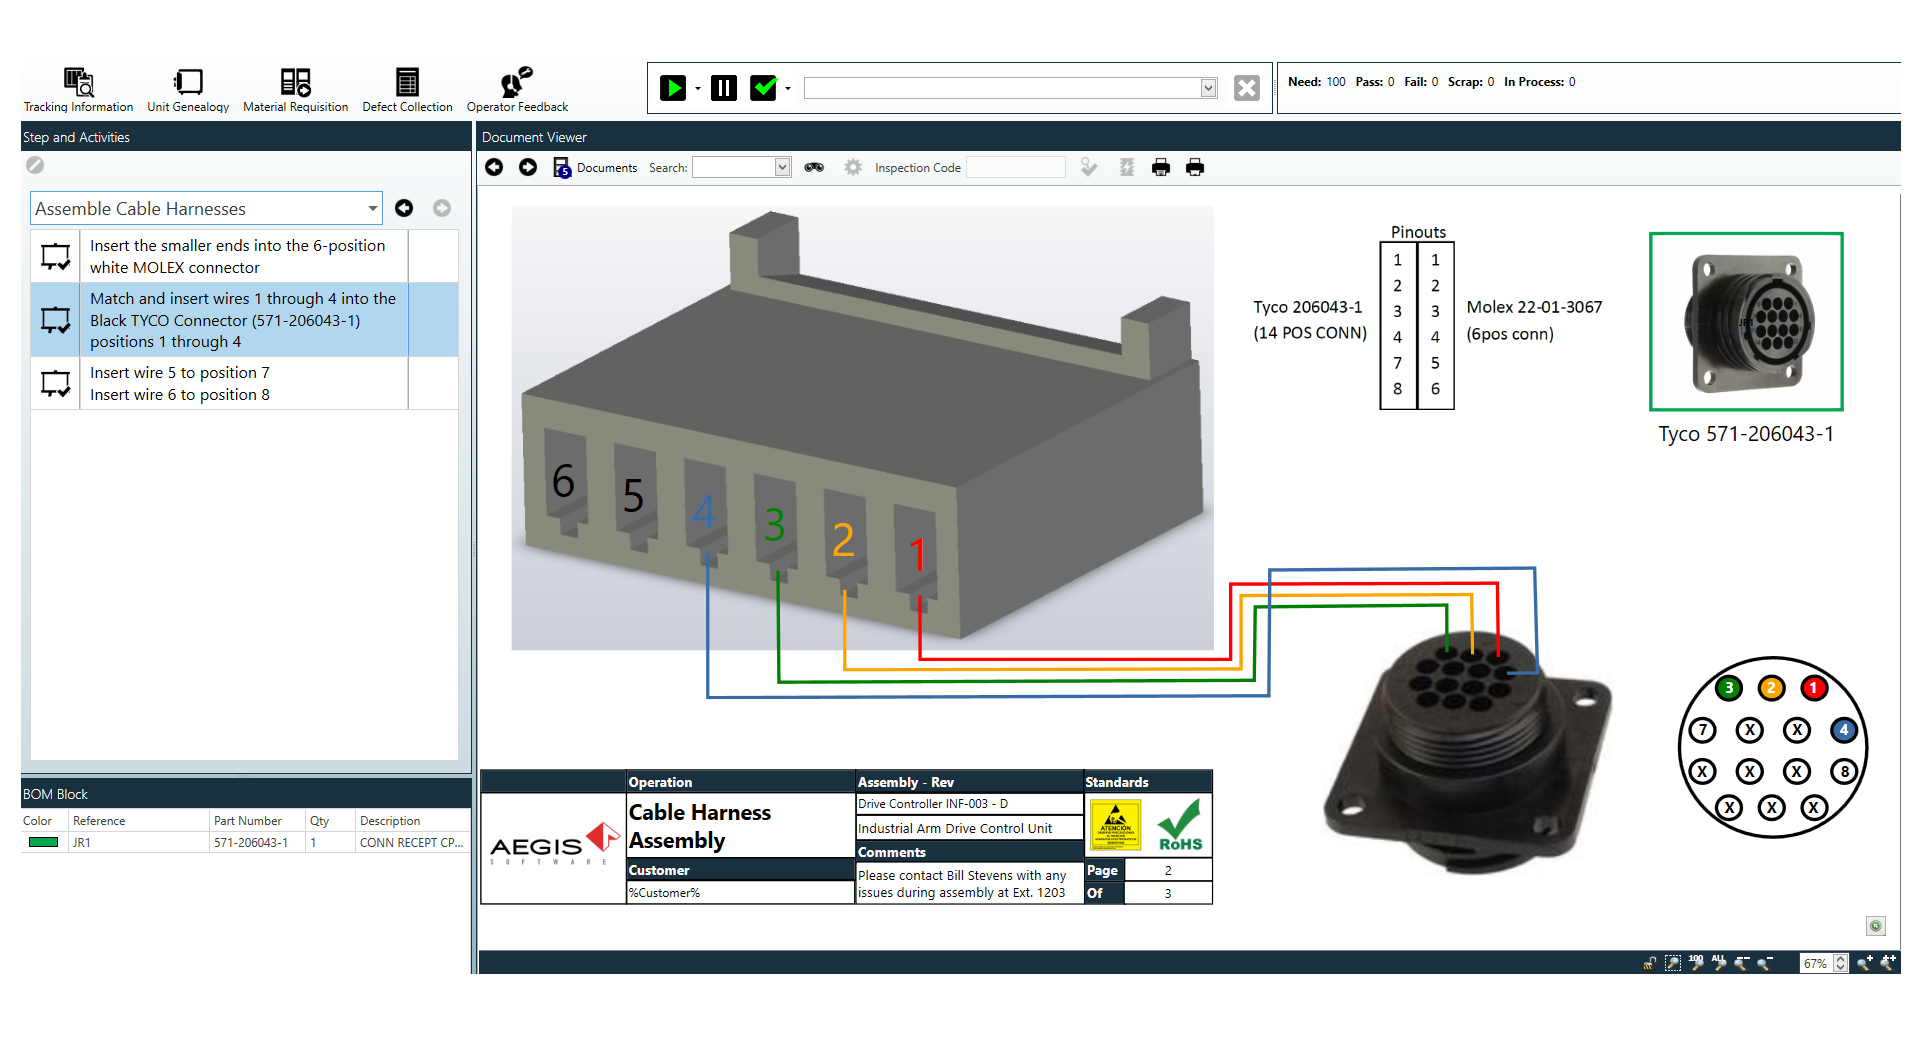Click the gear settings icon in viewer toolbar
Image resolution: width=1920 pixels, height=1040 pixels.
[853, 167]
